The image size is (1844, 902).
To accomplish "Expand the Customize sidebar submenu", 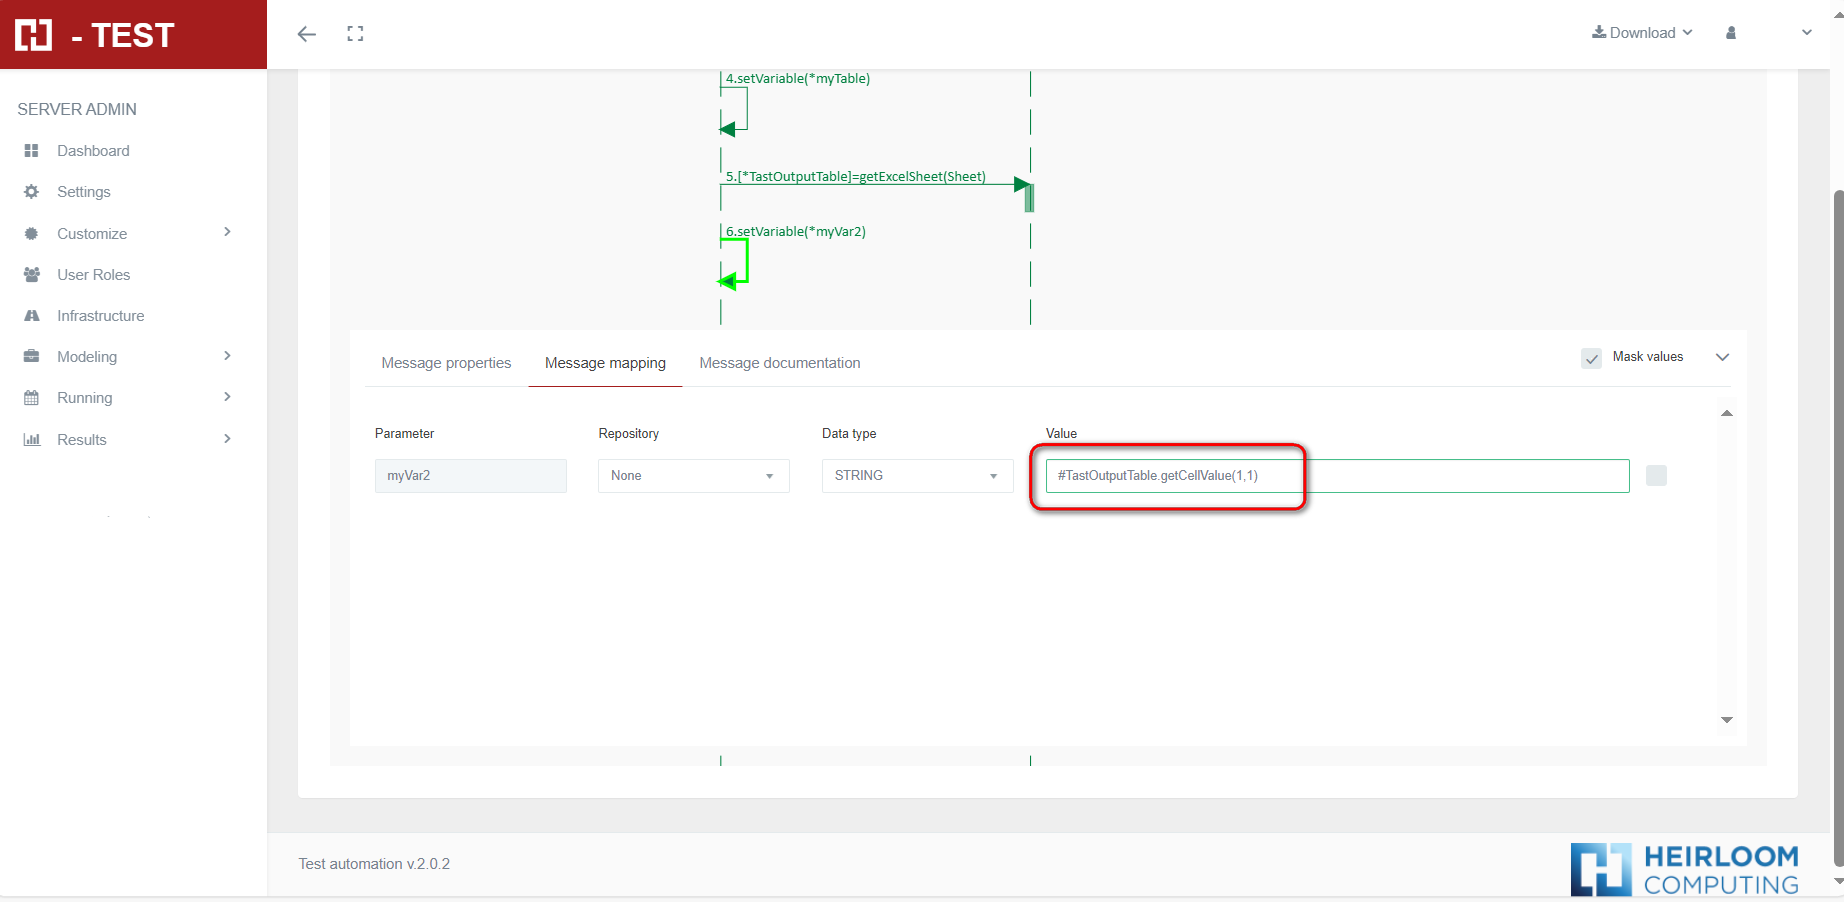I will (x=227, y=233).
